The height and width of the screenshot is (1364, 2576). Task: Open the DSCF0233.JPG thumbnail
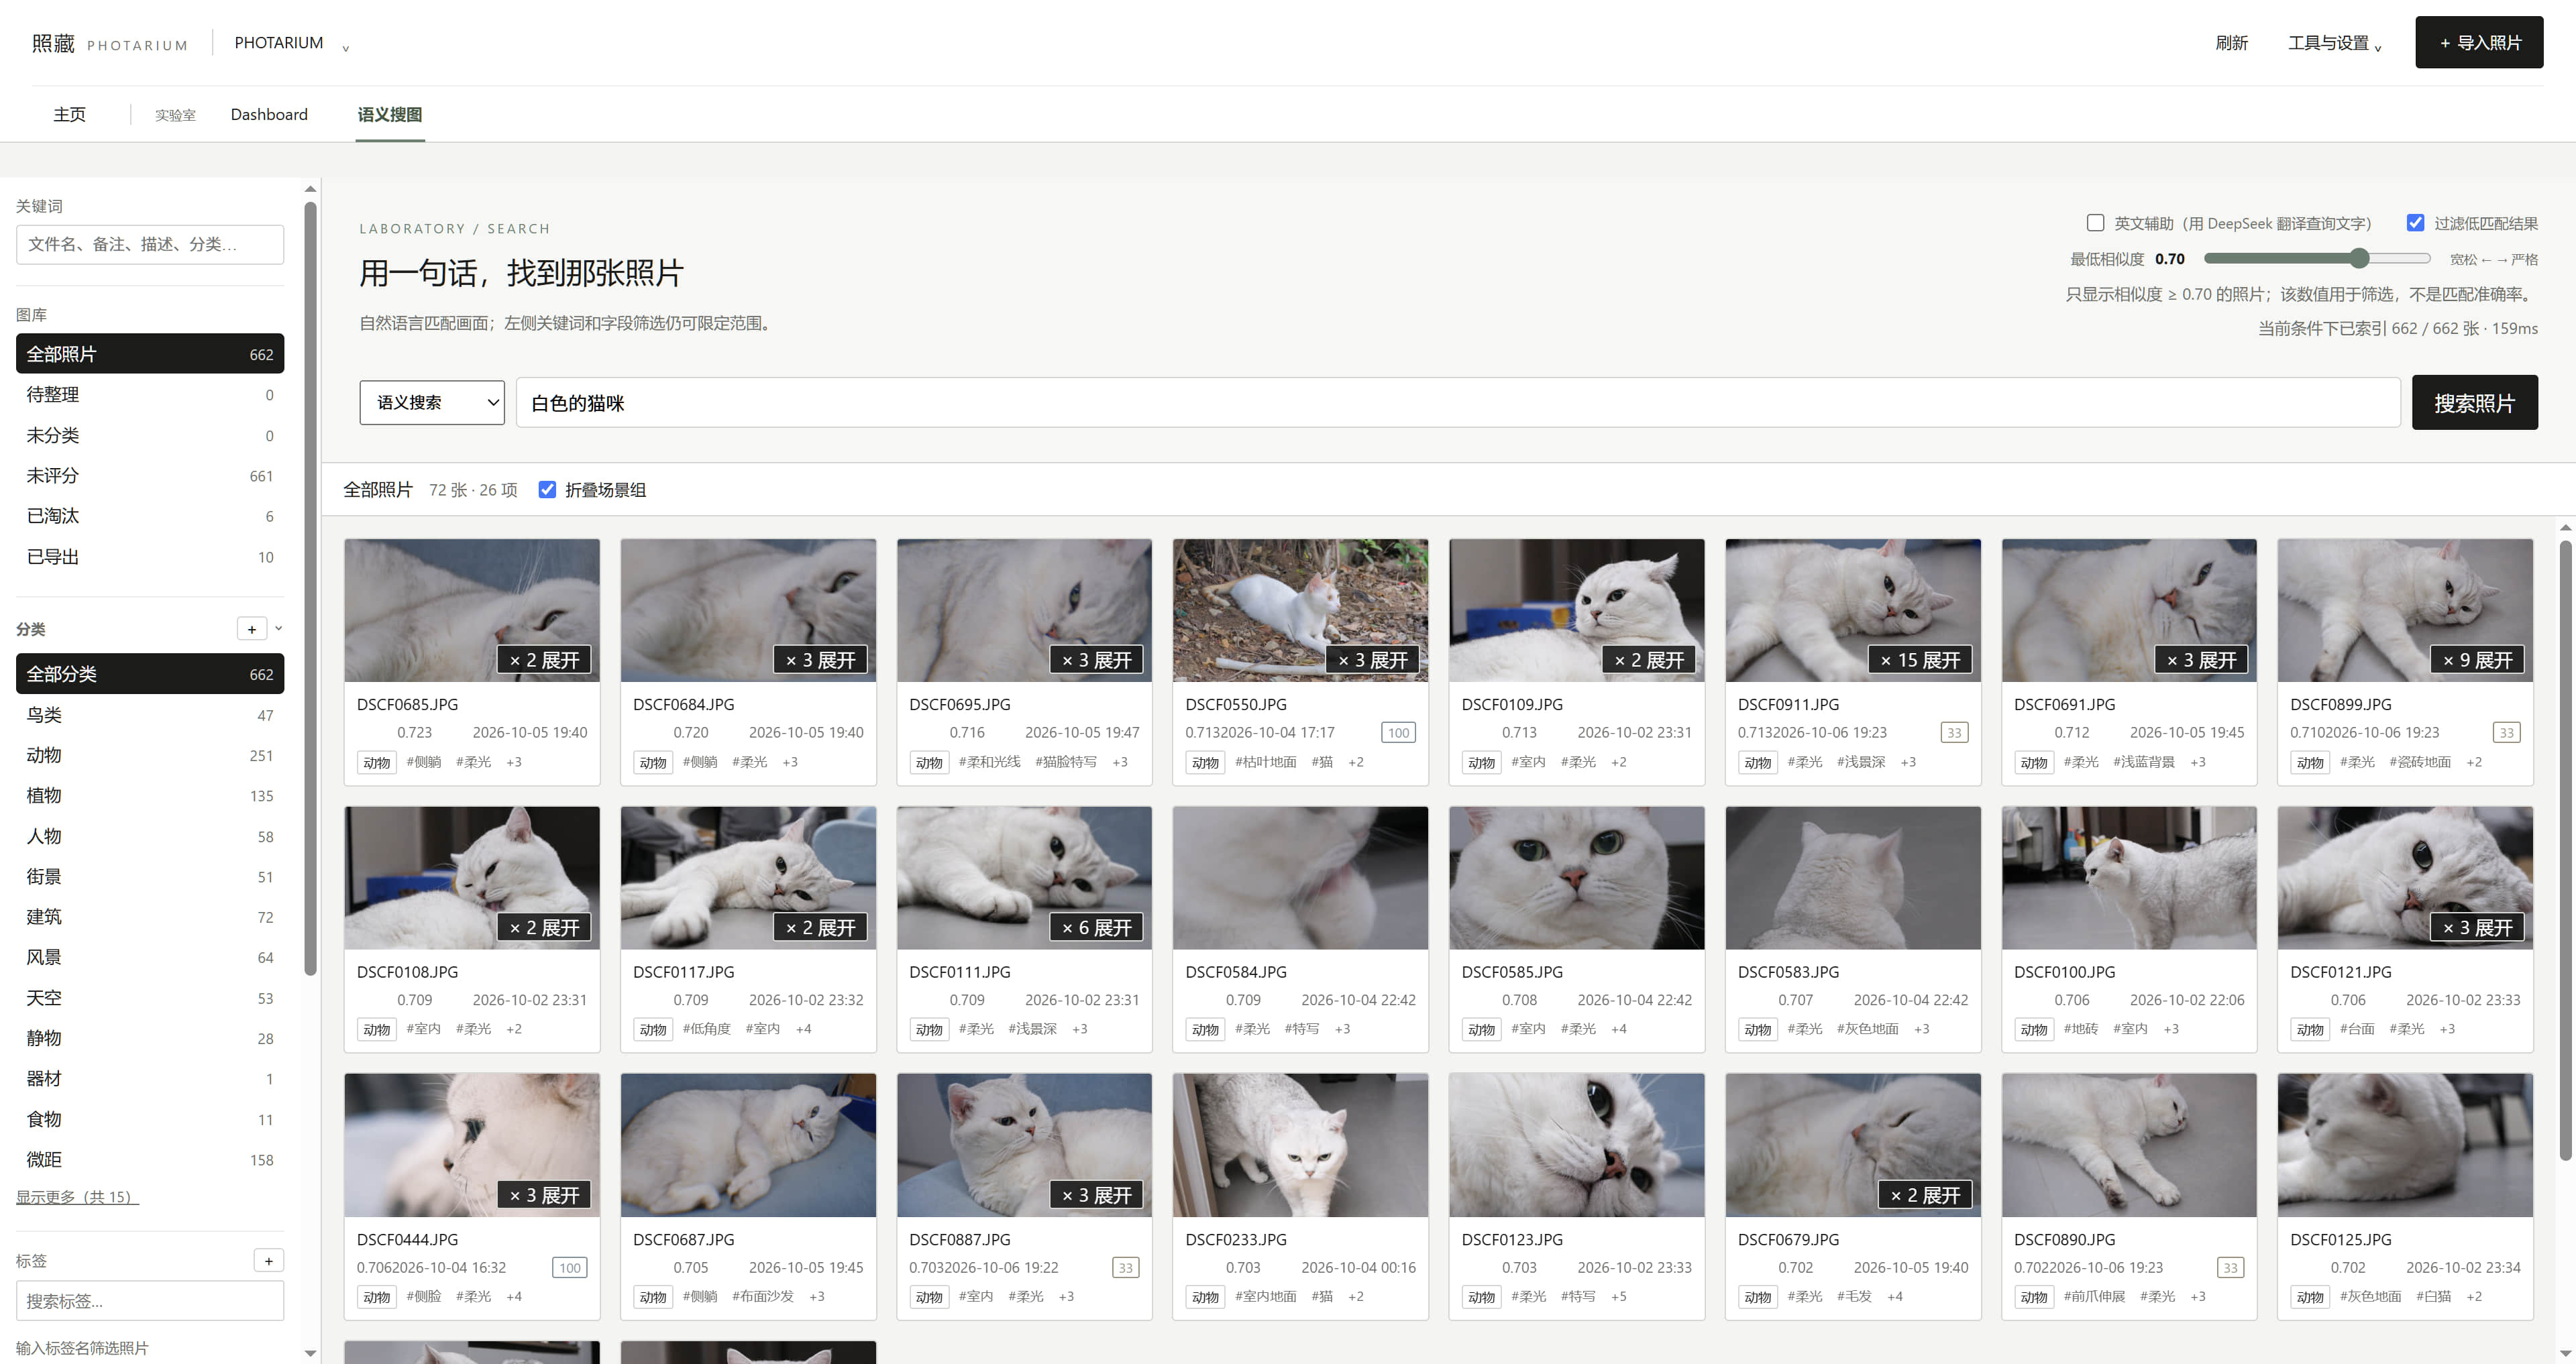pyautogui.click(x=1300, y=1146)
